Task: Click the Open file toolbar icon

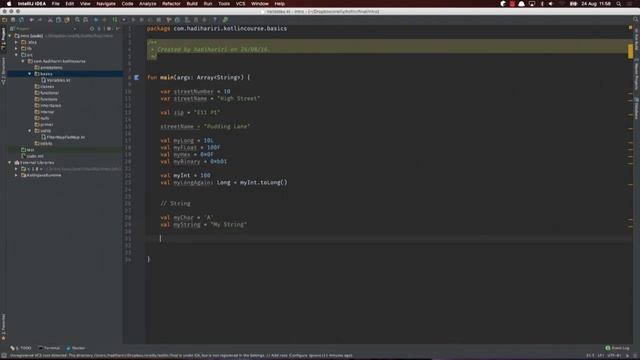Action: (4, 20)
